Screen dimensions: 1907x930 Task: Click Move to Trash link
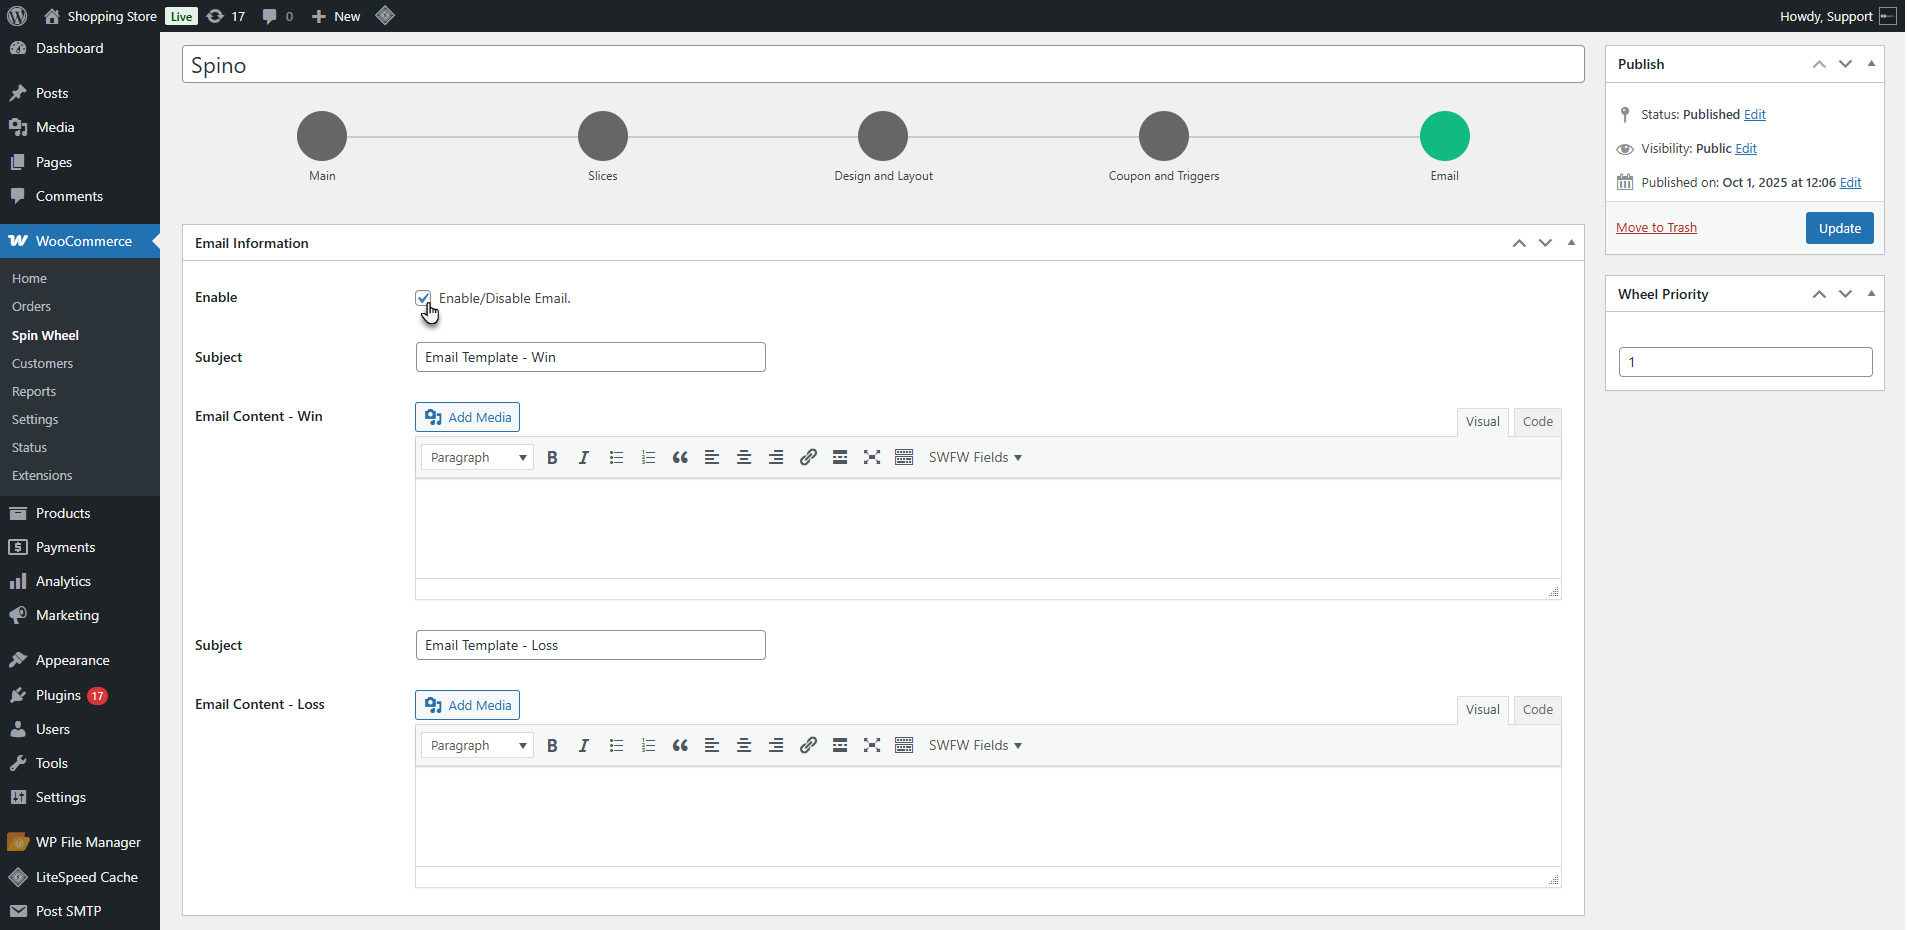pos(1656,228)
